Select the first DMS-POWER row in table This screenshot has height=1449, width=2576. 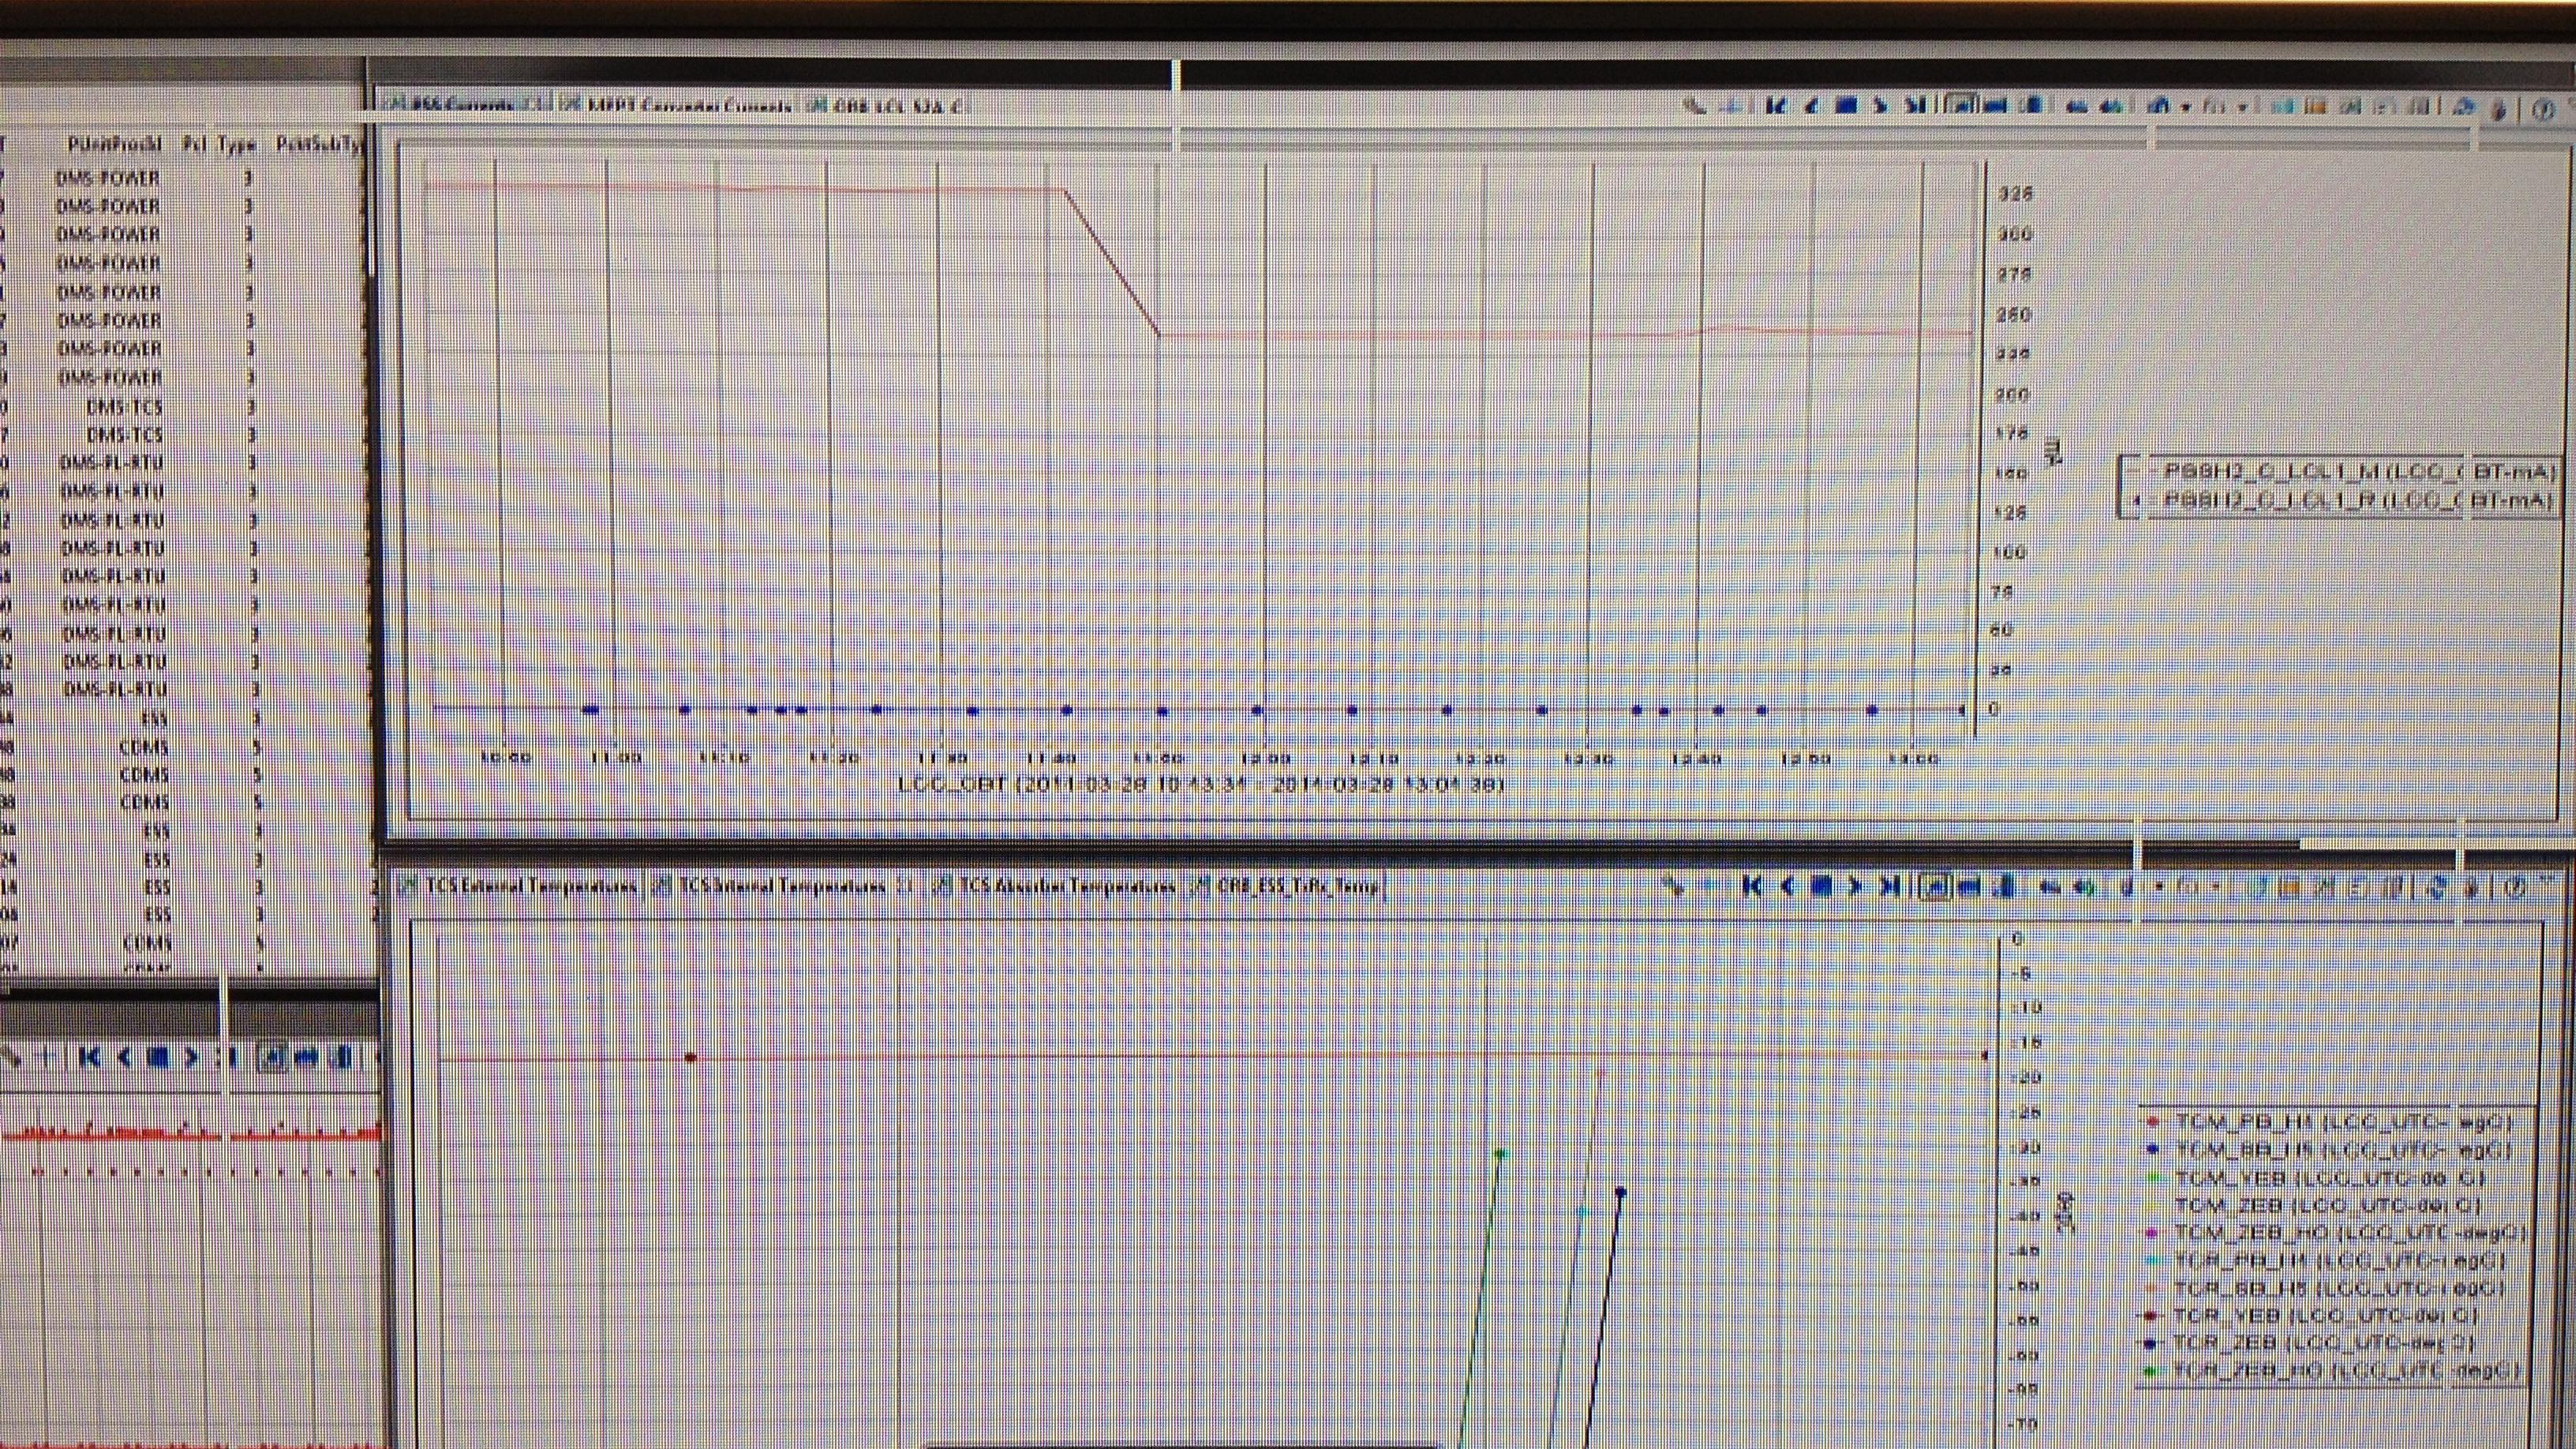(108, 178)
